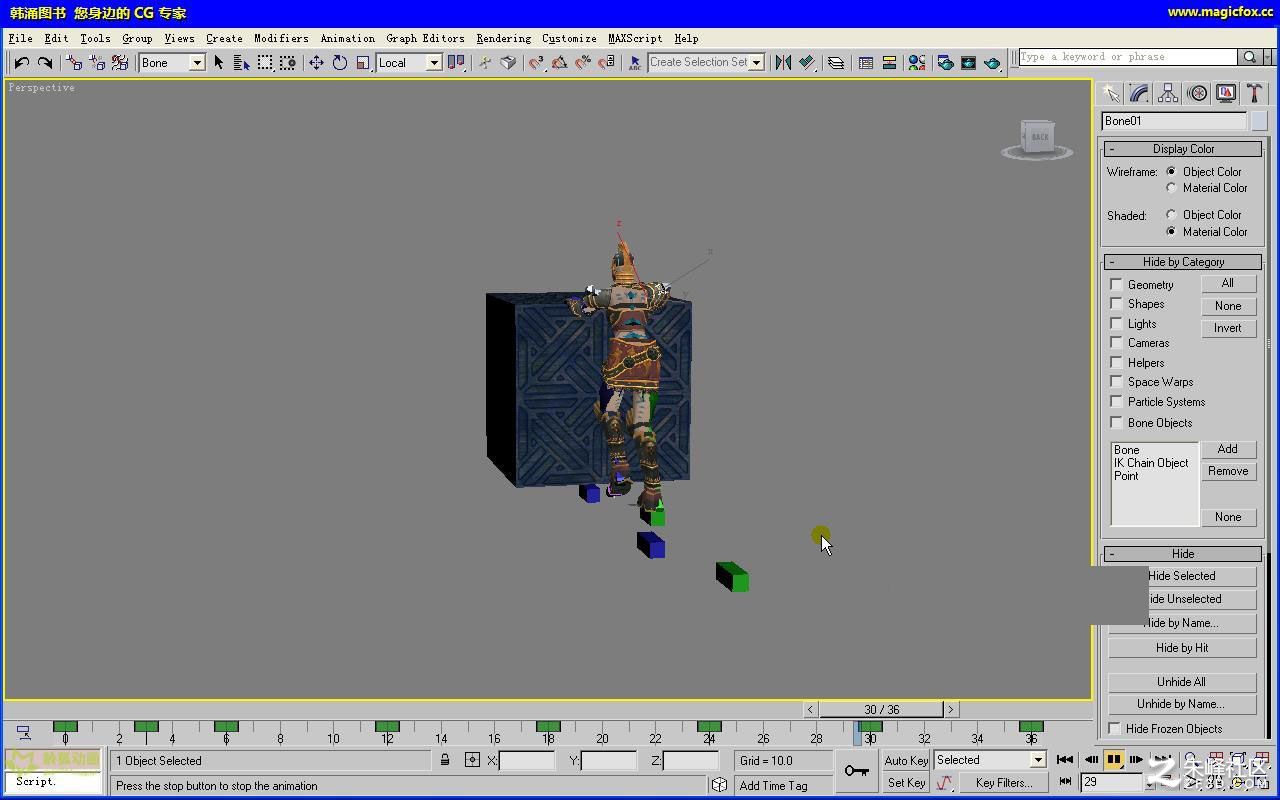This screenshot has width=1280, height=800.
Task: Open the File menu
Action: tap(20, 38)
